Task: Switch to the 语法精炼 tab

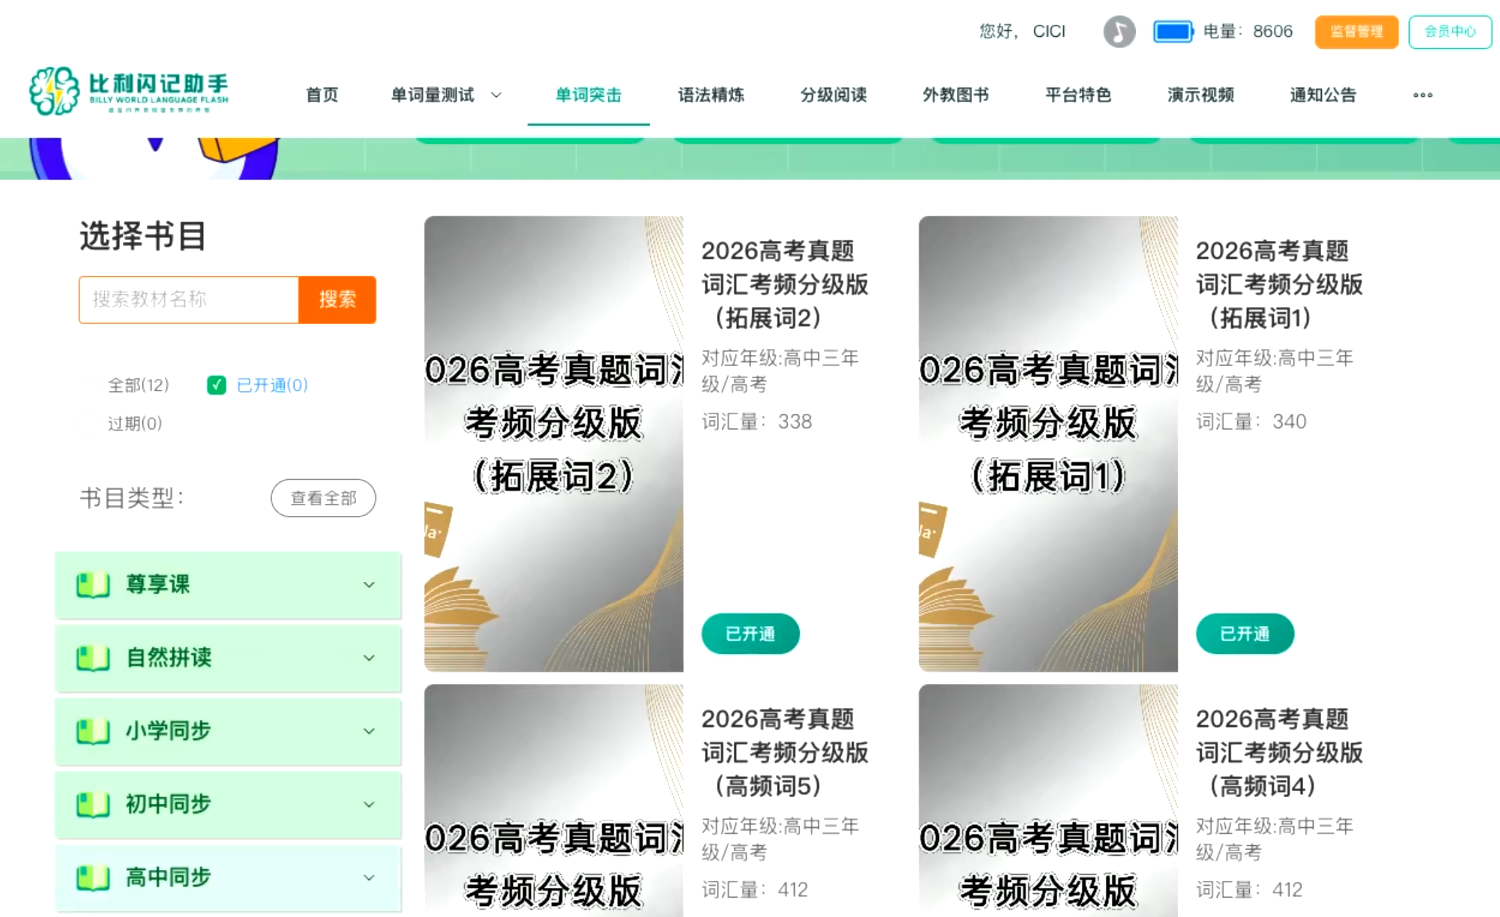Action: (x=710, y=95)
